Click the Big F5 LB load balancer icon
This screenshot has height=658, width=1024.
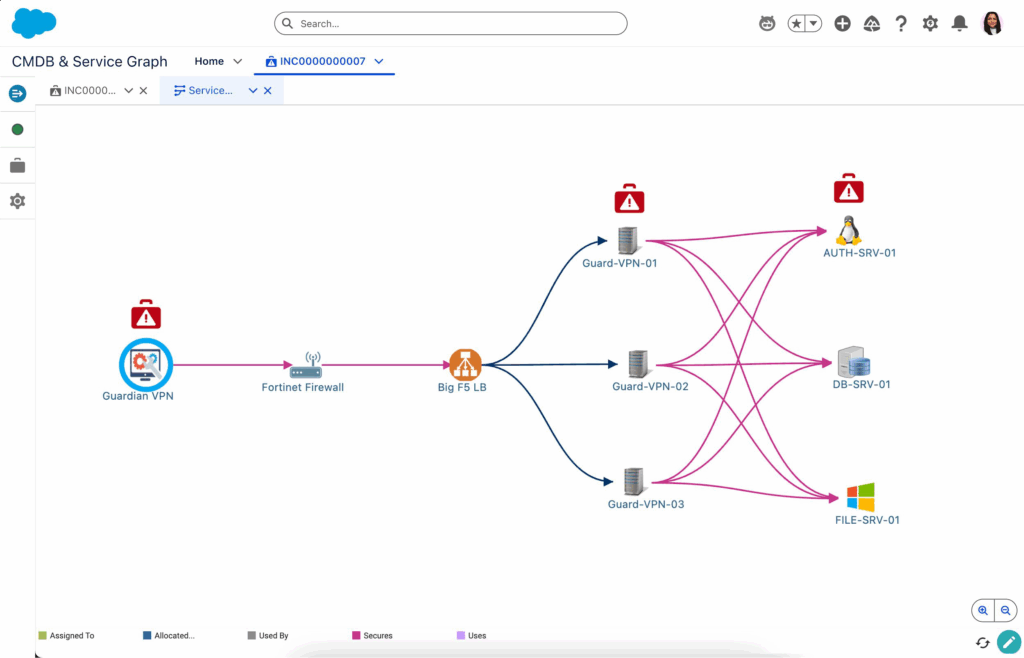tap(465, 364)
